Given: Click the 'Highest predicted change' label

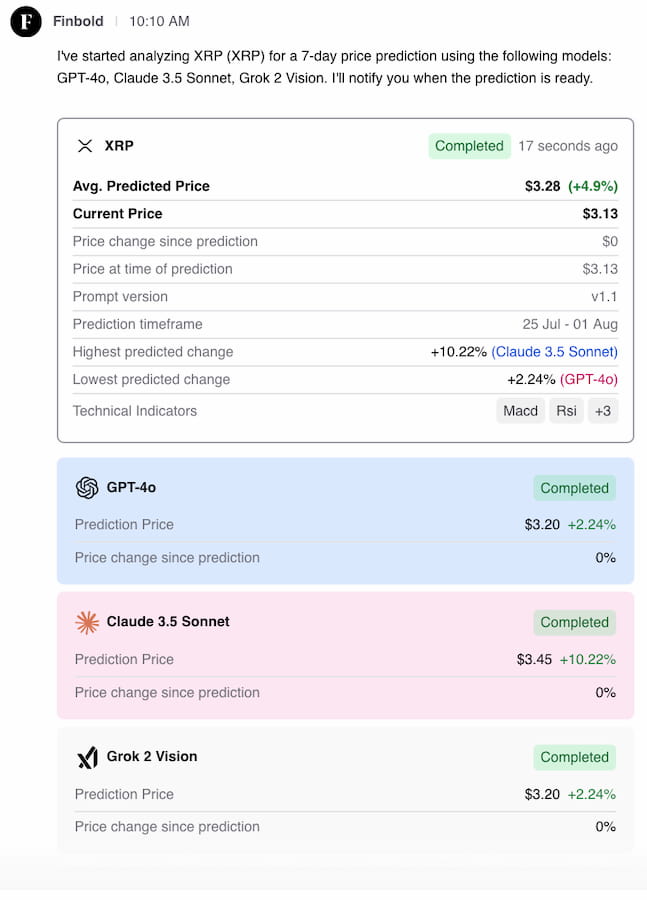Looking at the screenshot, I should click(153, 352).
